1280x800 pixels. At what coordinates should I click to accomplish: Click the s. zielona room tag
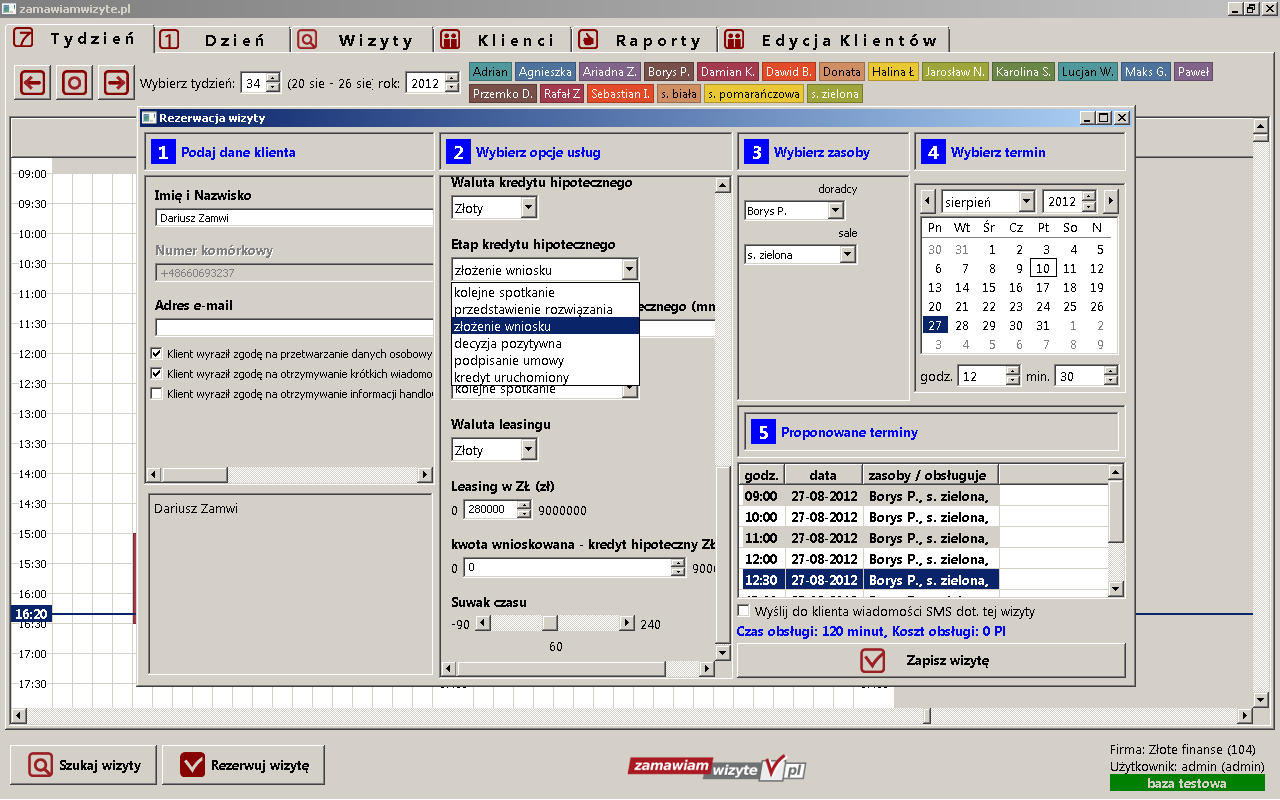pos(834,94)
